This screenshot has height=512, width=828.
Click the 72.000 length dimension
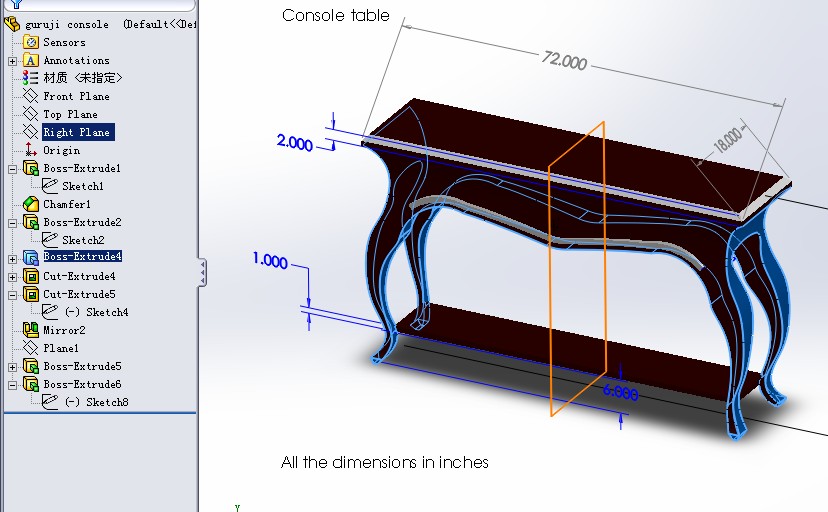tap(564, 60)
